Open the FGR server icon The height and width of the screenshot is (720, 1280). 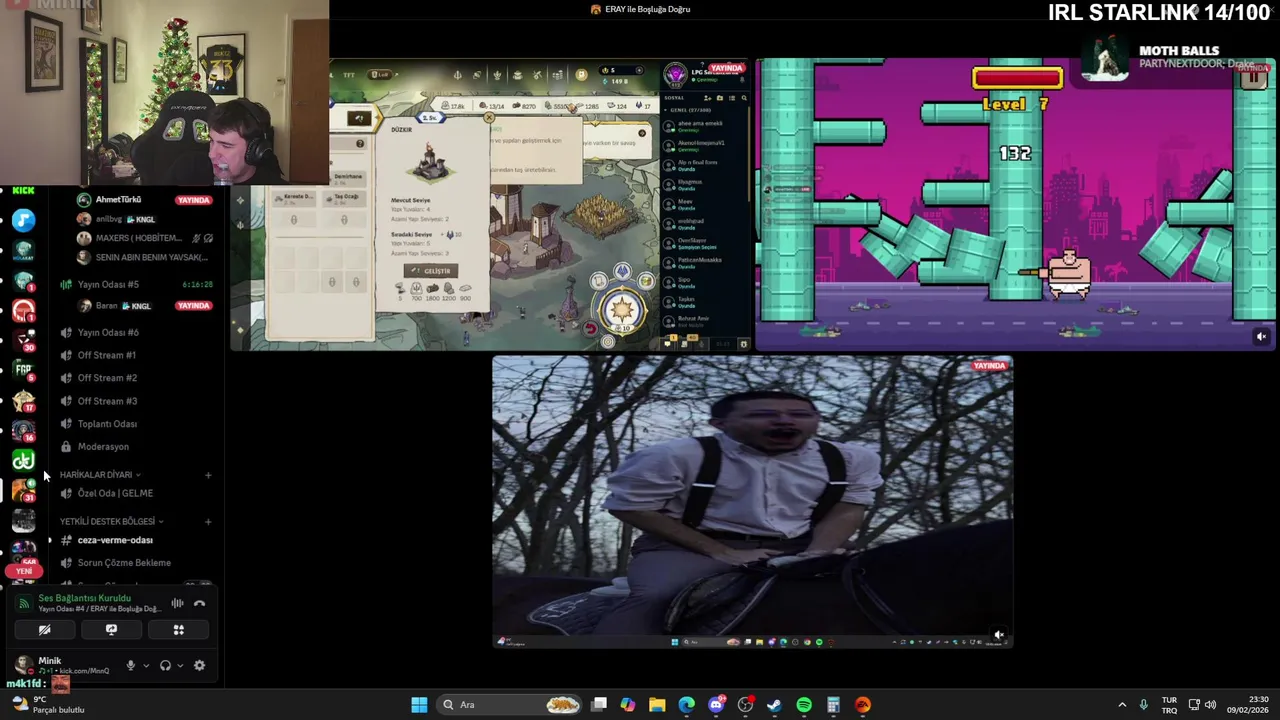click(x=23, y=370)
